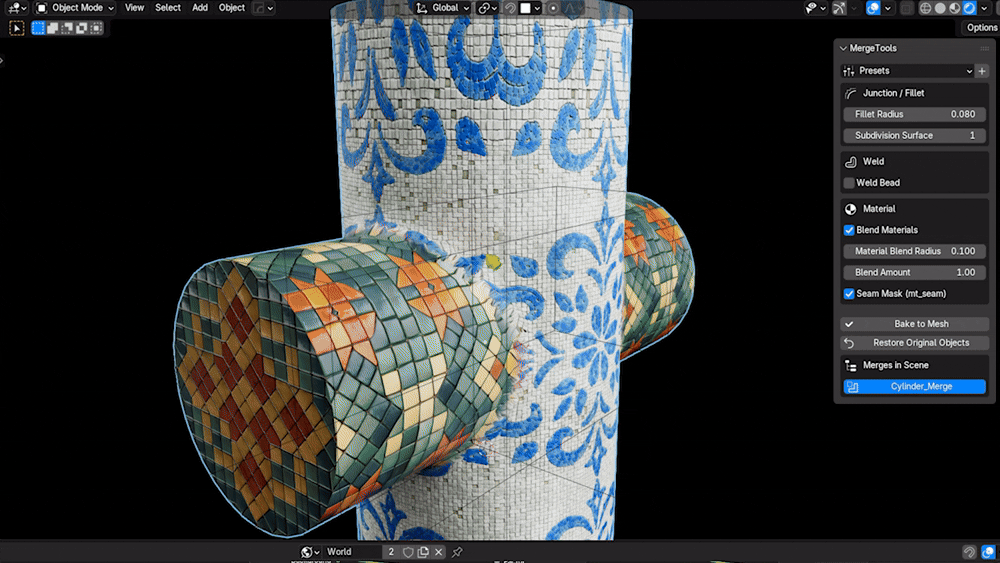The height and width of the screenshot is (563, 1000).
Task: Toggle proportional editing circle icon
Action: (553, 8)
